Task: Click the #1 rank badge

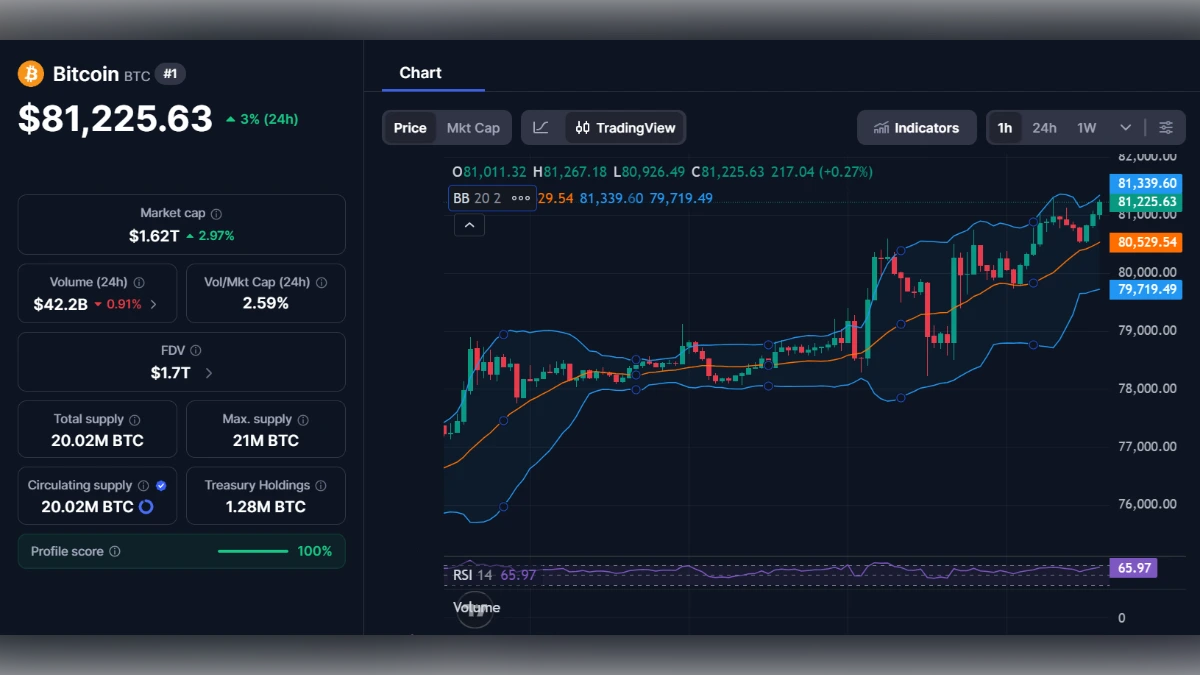Action: (170, 74)
